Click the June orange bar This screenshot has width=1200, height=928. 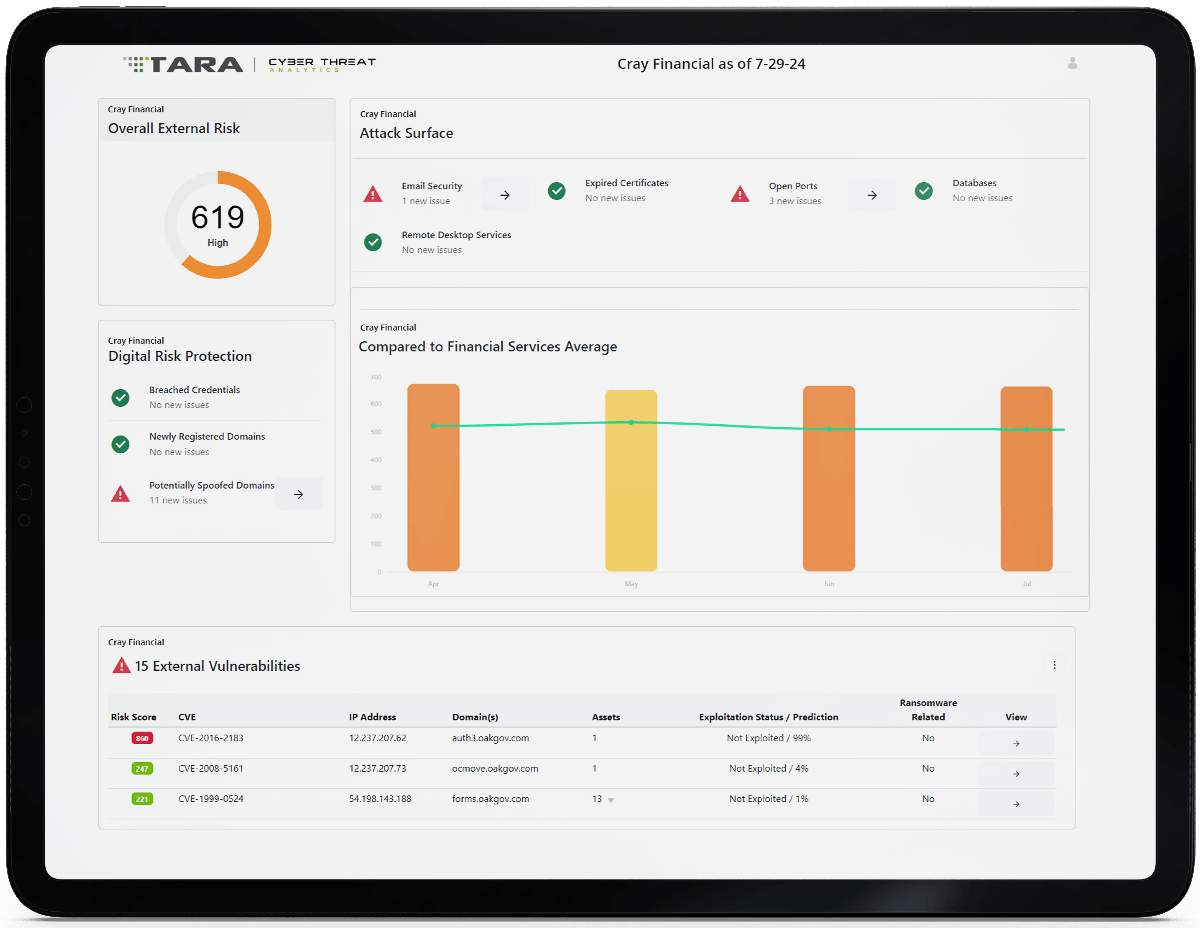(829, 479)
